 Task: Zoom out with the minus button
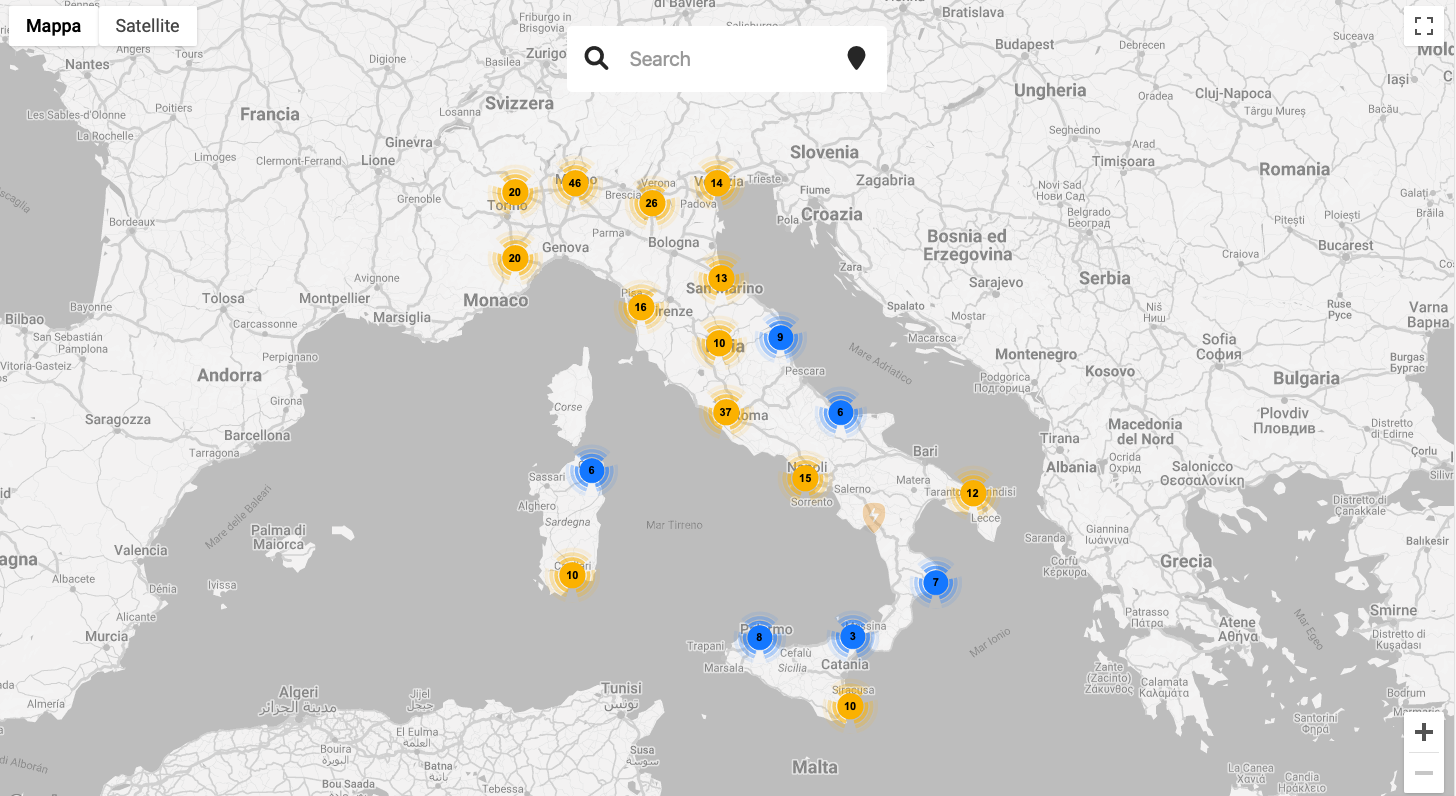tap(1424, 772)
